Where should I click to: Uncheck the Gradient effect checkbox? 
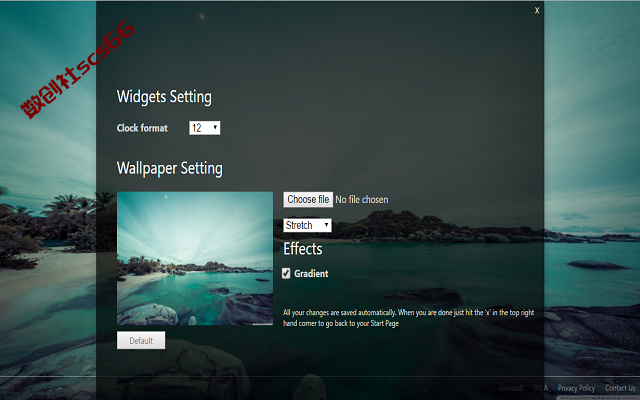coord(286,273)
